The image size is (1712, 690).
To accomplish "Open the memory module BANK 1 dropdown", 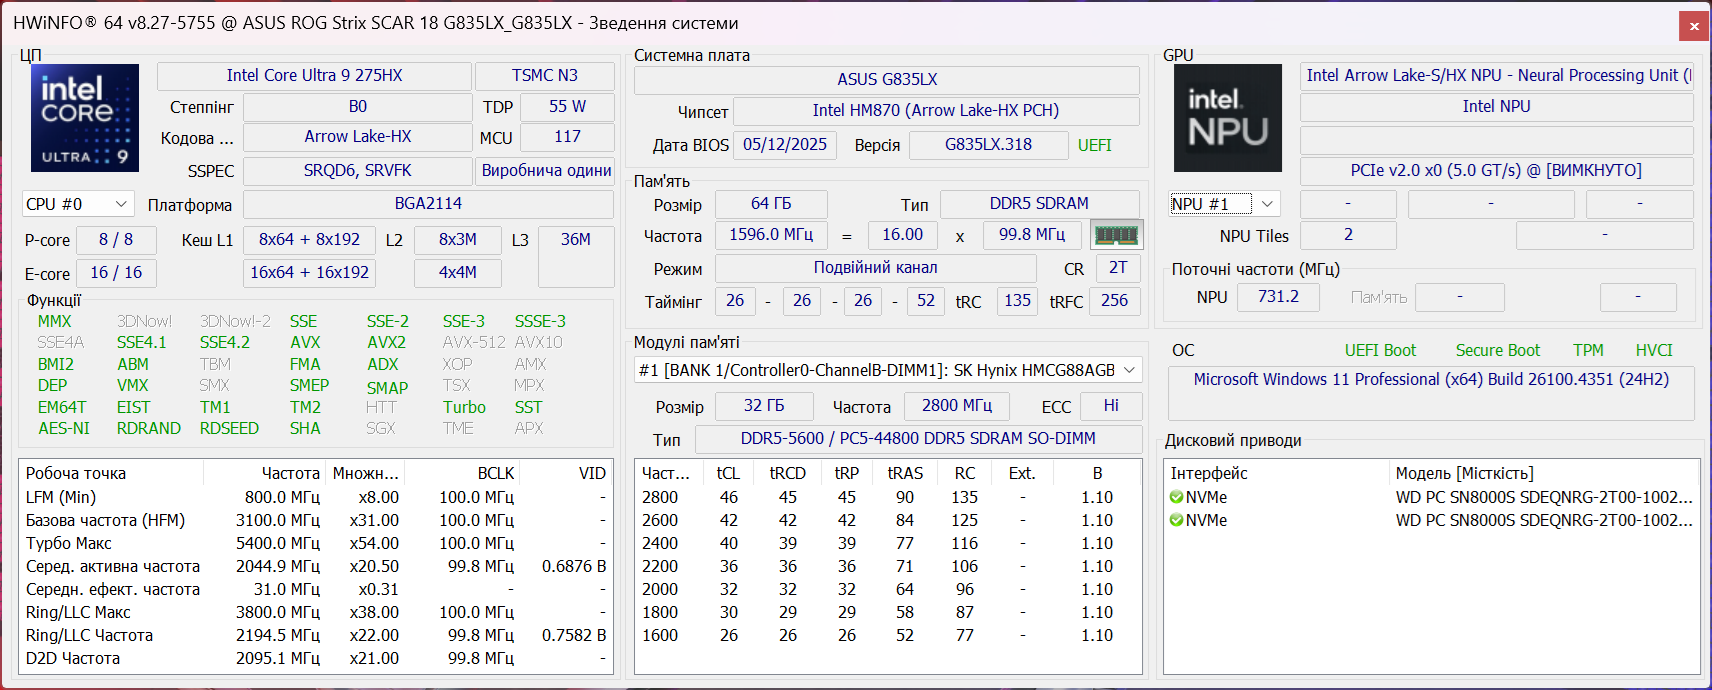I will tap(888, 370).
